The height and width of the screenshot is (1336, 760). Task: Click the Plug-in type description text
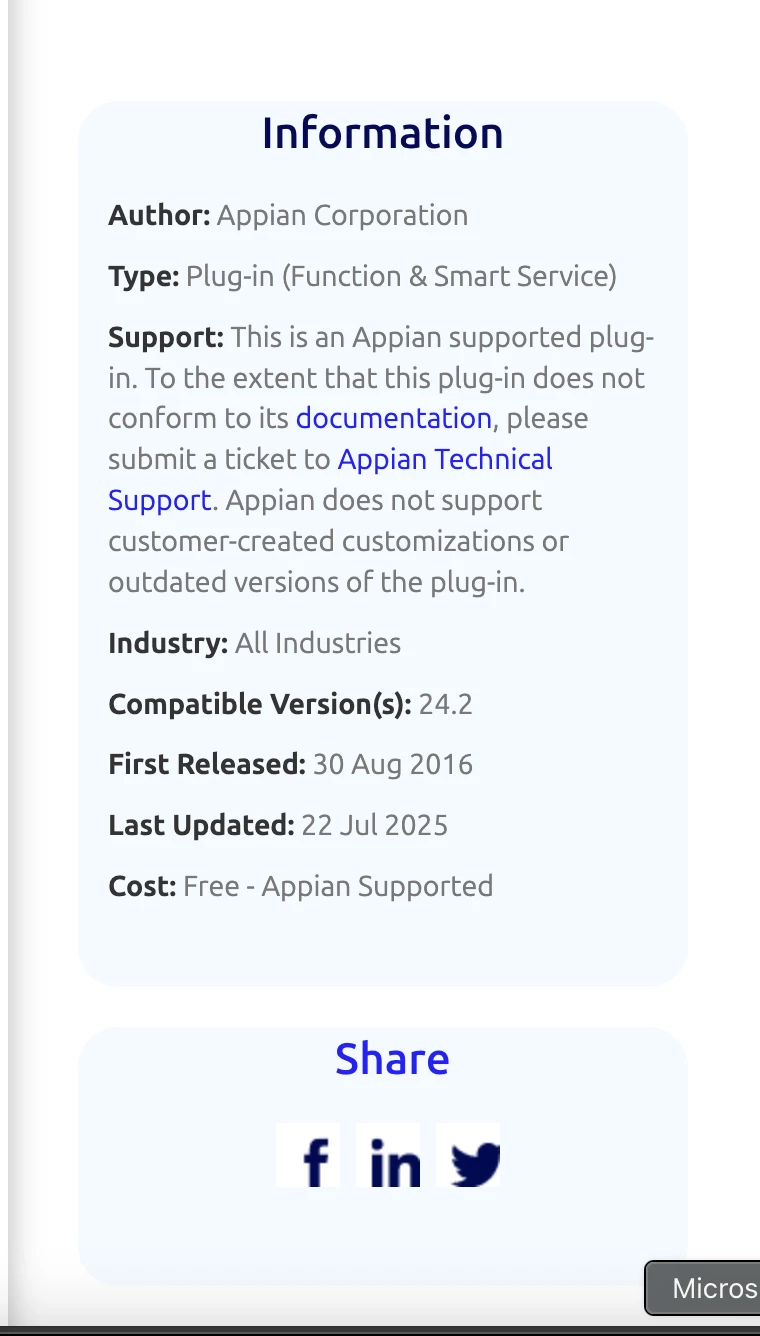pyautogui.click(x=402, y=276)
